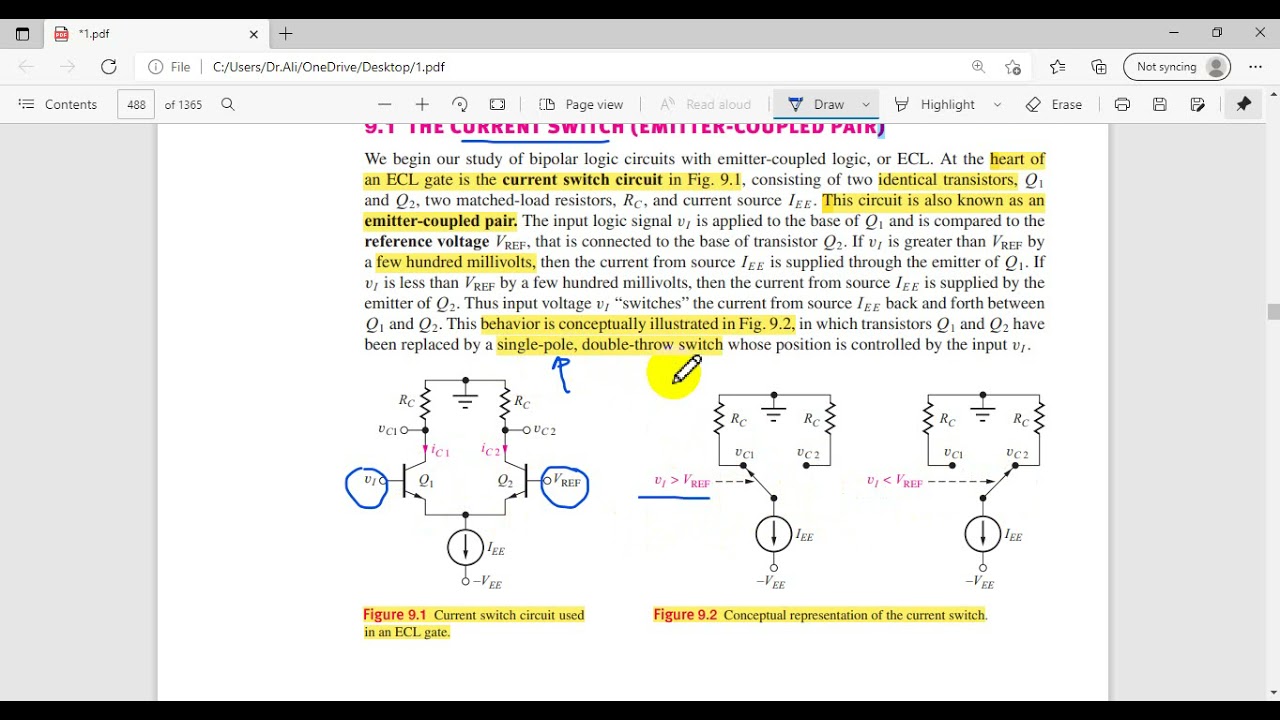This screenshot has width=1280, height=720.
Task: Go back to previous page
Action: click(x=27, y=67)
